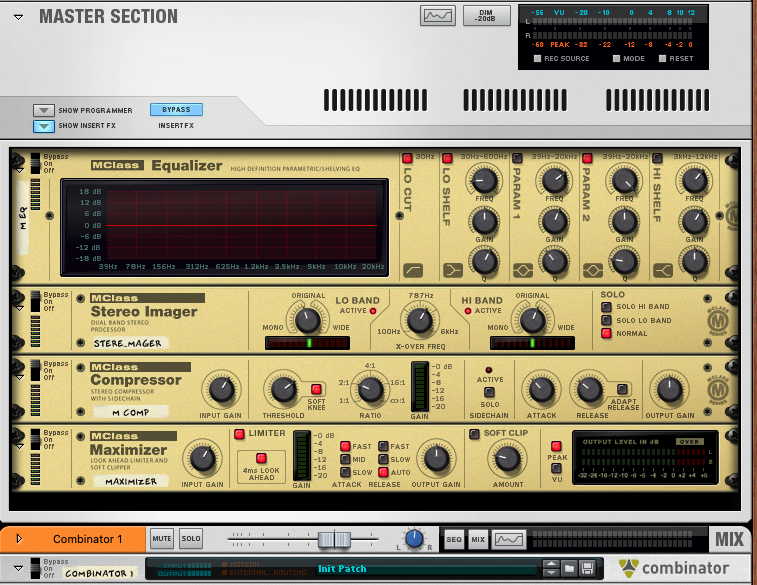This screenshot has width=757, height=585.
Task: Enable the Maximizer SOFT CLIP button
Action: coord(474,434)
